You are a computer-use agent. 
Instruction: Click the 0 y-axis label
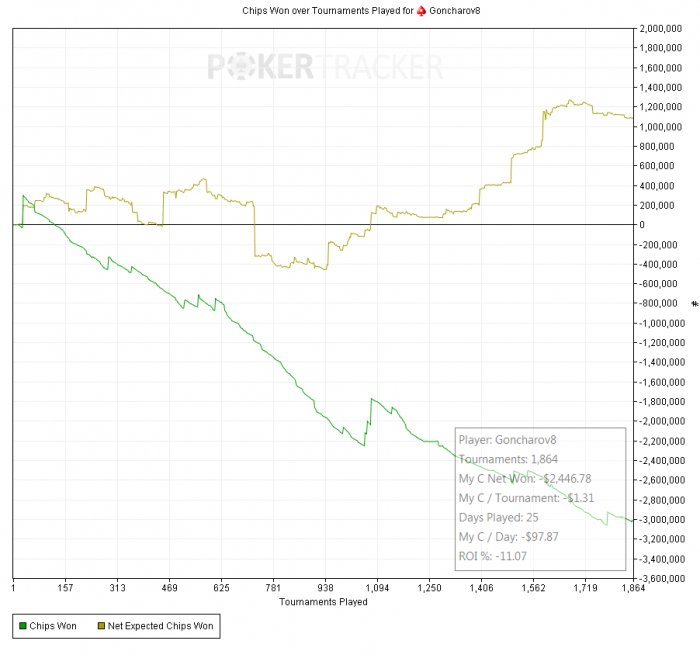click(642, 225)
